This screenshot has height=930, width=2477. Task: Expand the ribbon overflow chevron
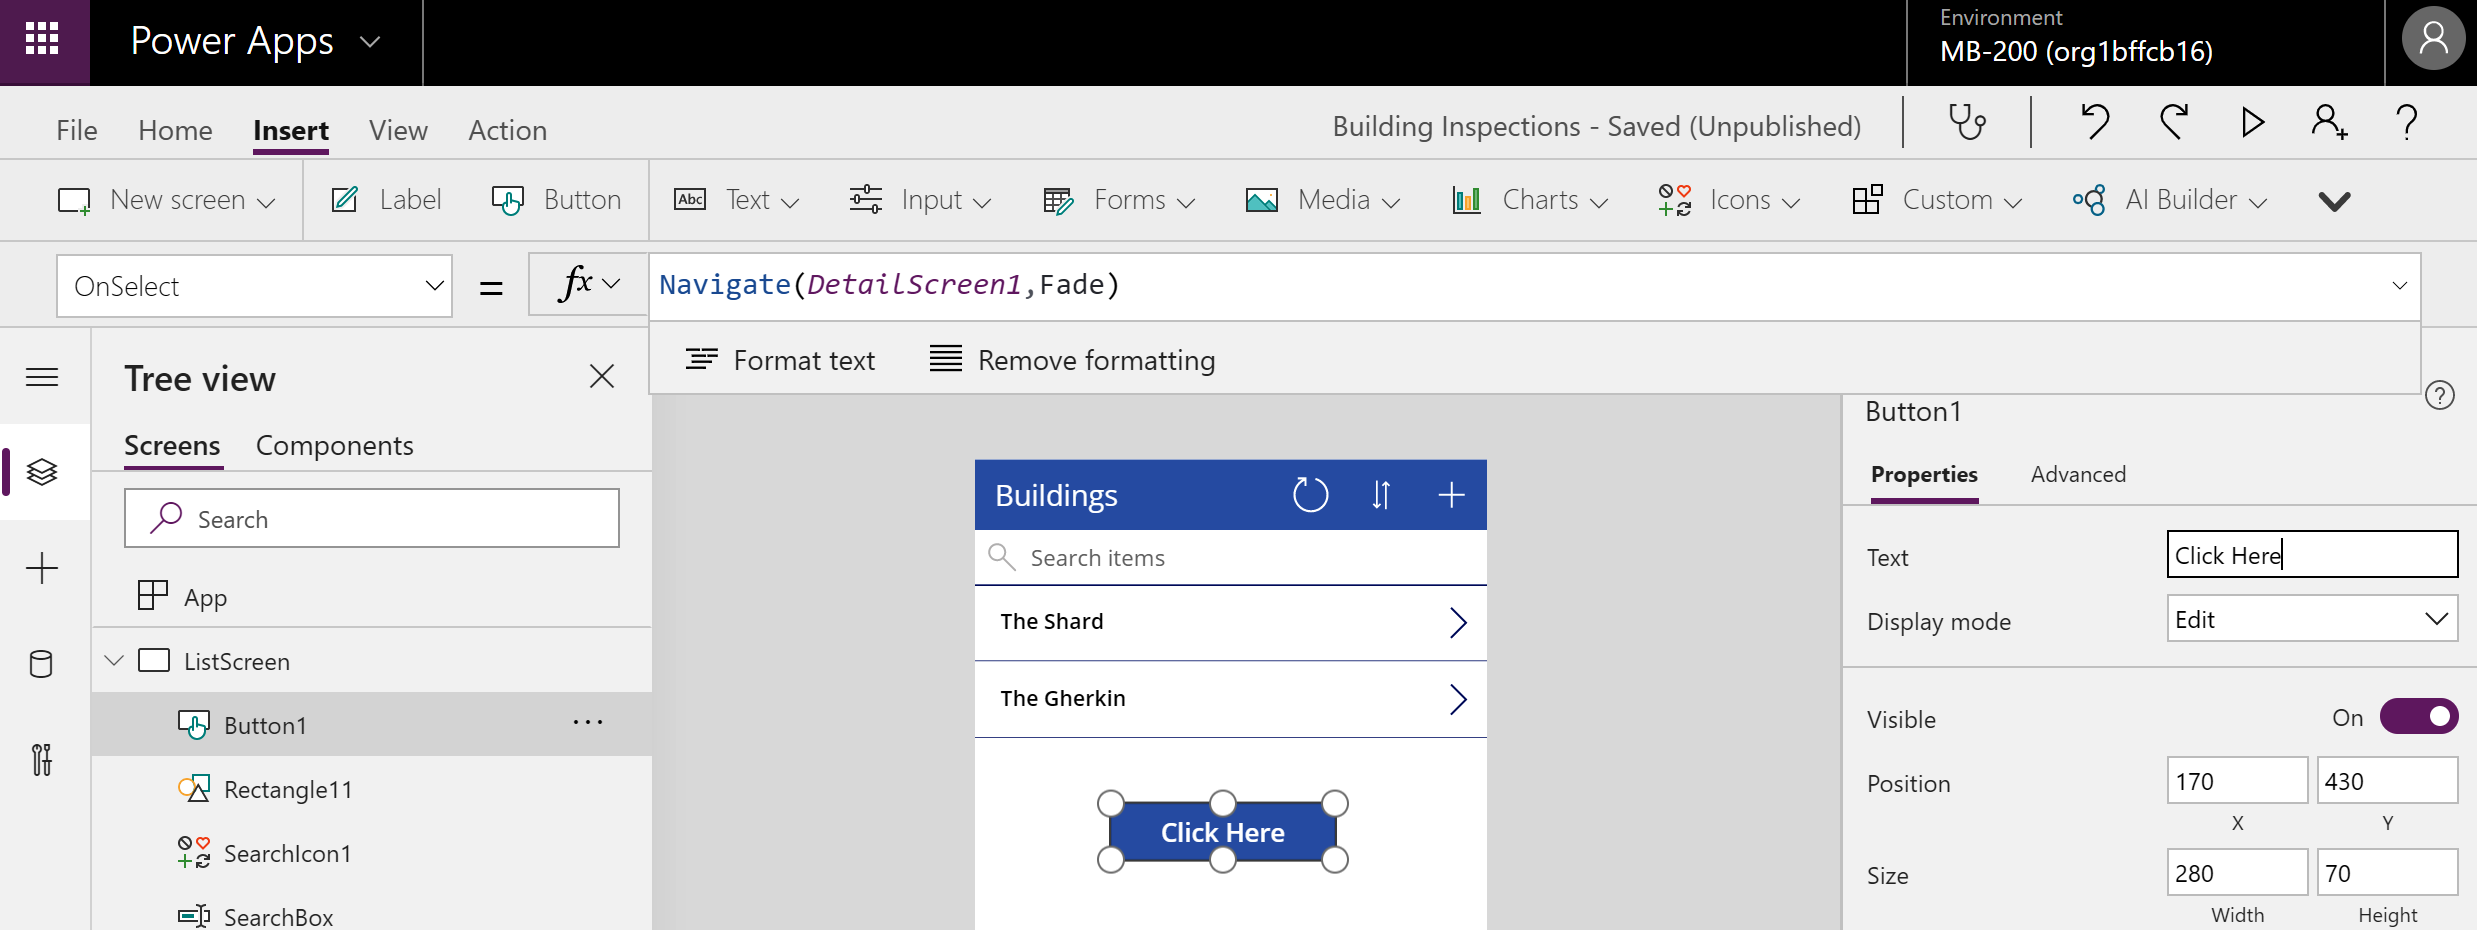point(2334,202)
